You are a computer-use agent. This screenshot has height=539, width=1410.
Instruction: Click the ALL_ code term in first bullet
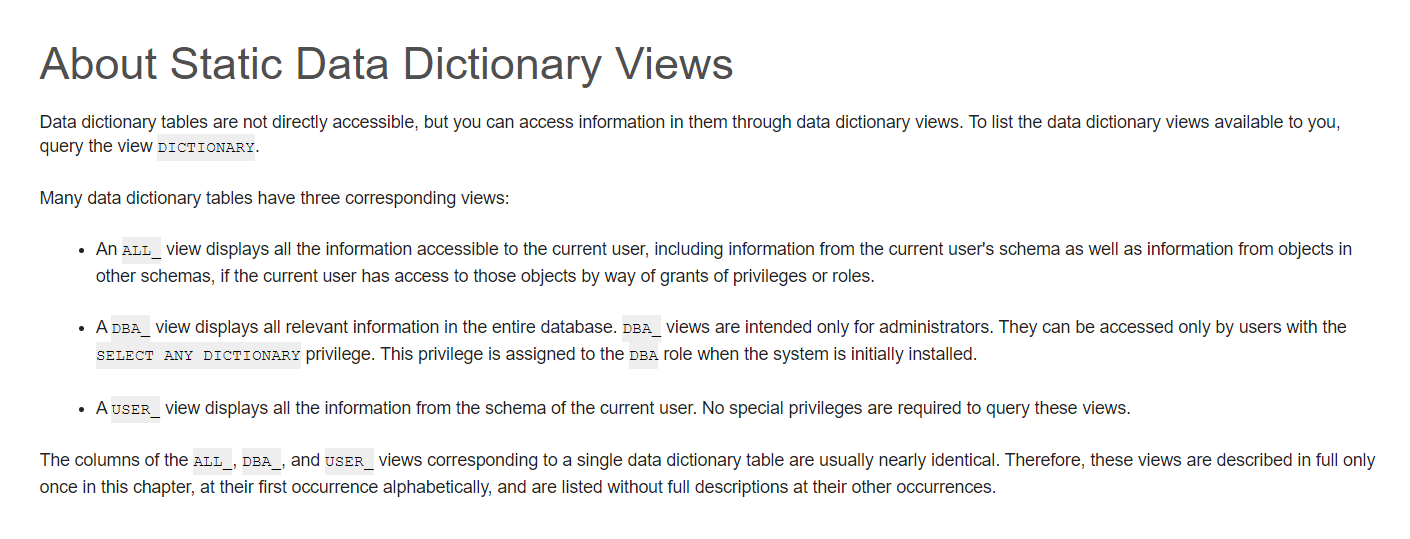coord(141,250)
